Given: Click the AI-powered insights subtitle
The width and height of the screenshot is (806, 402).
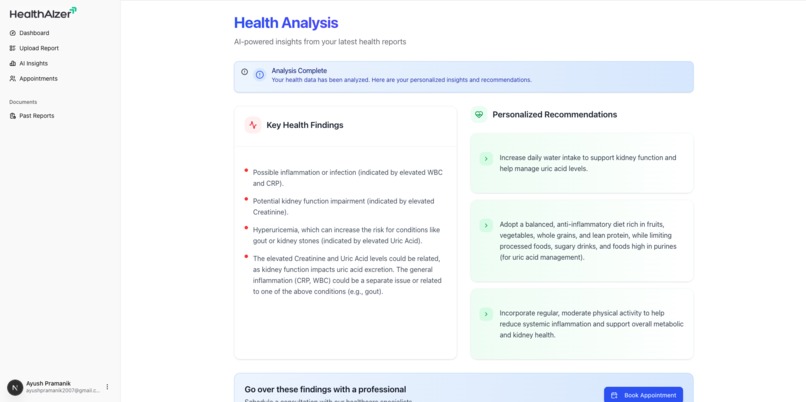Looking at the screenshot, I should tap(320, 42).
